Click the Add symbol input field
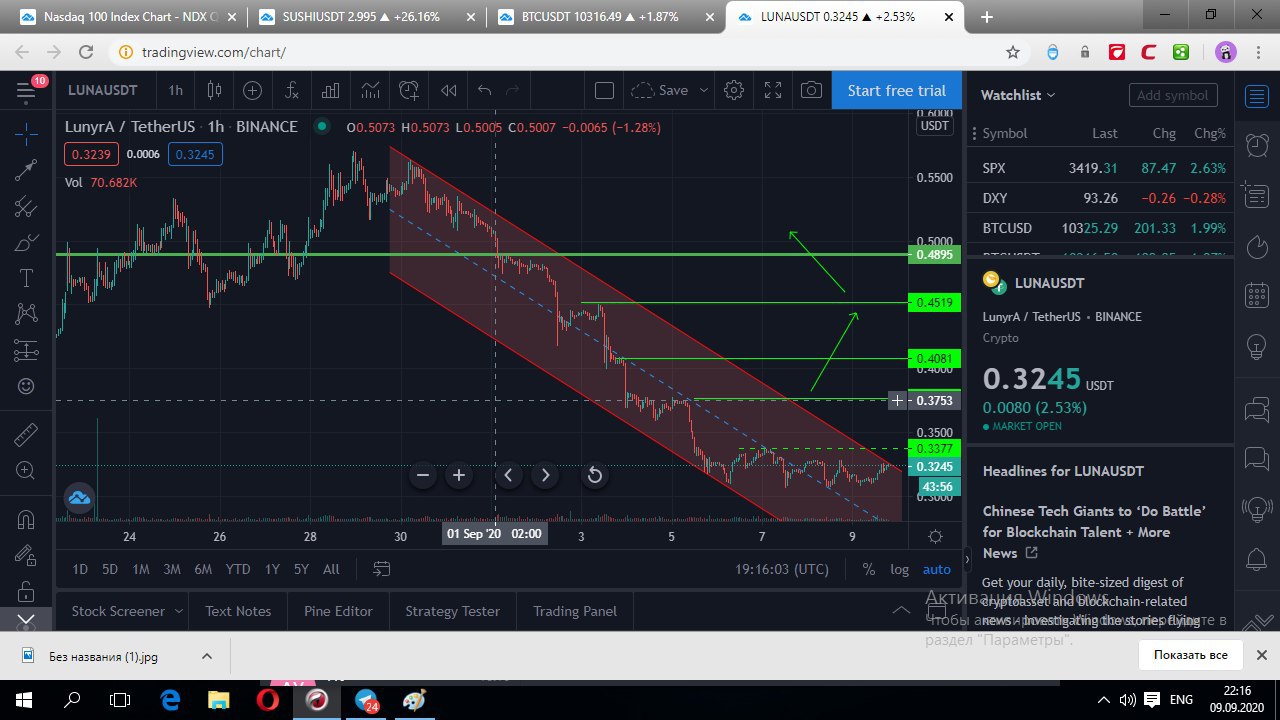 pos(1173,95)
